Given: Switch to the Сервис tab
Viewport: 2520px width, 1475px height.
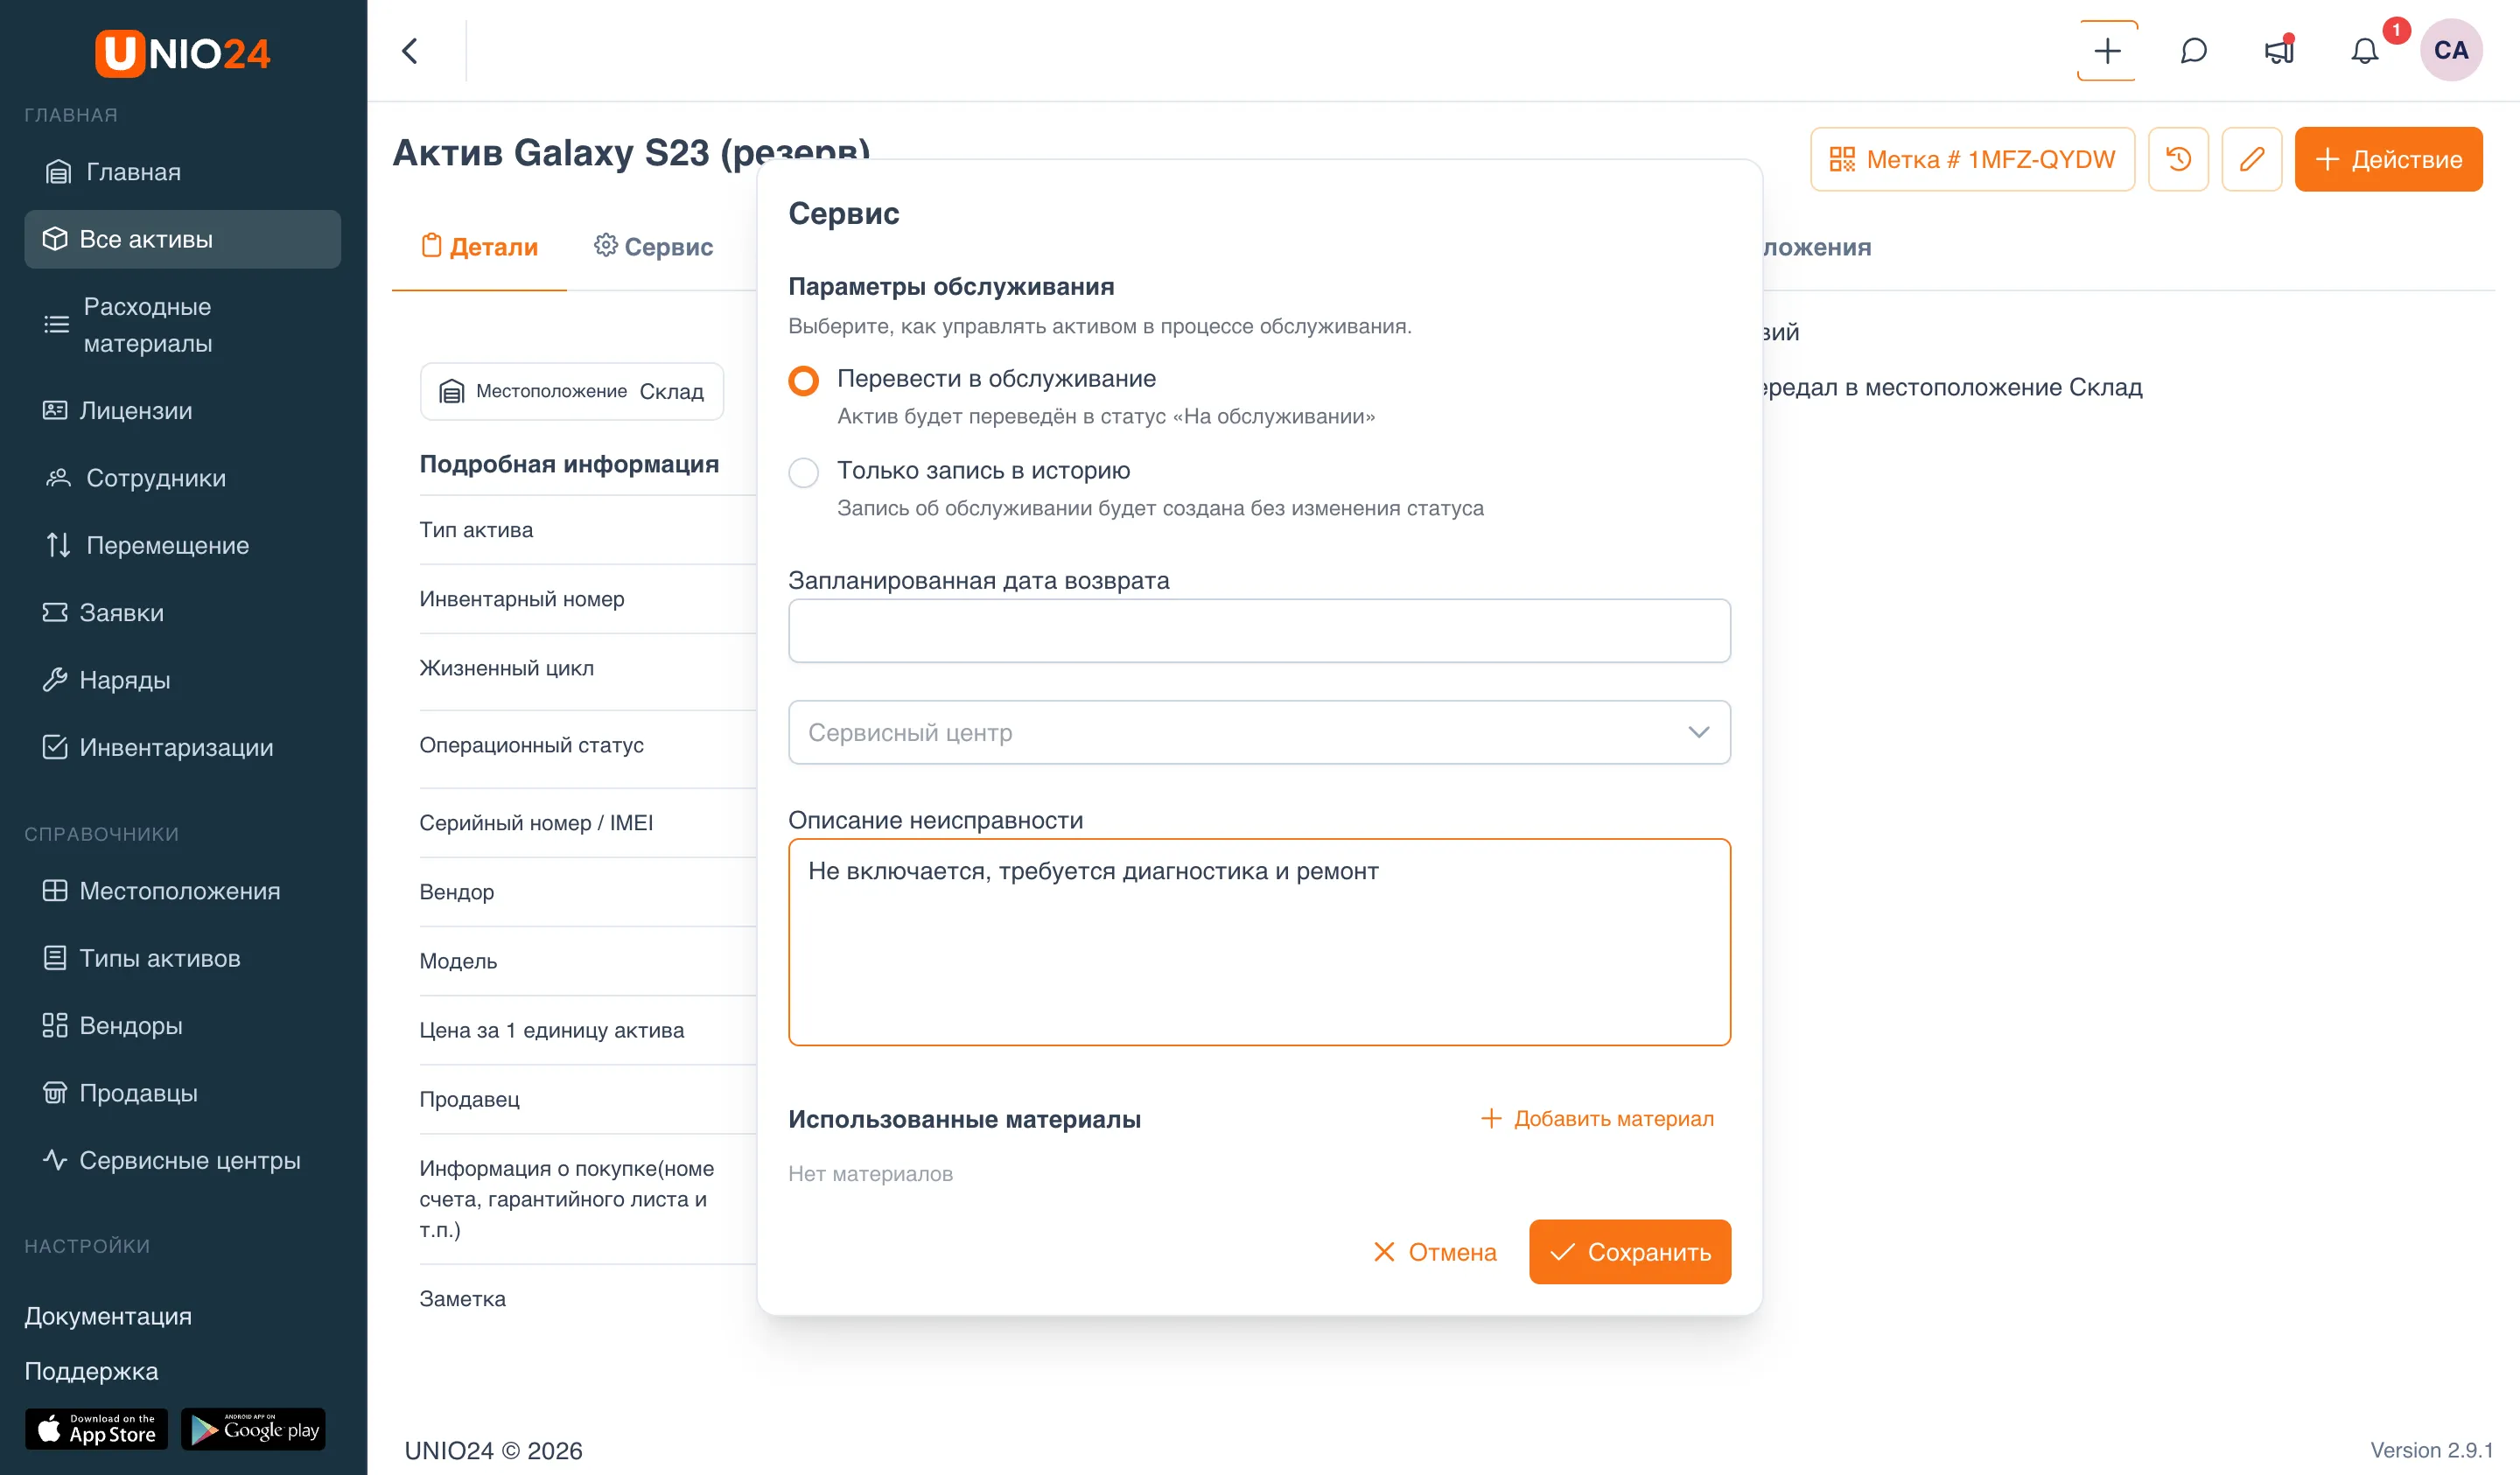Looking at the screenshot, I should click(x=653, y=246).
